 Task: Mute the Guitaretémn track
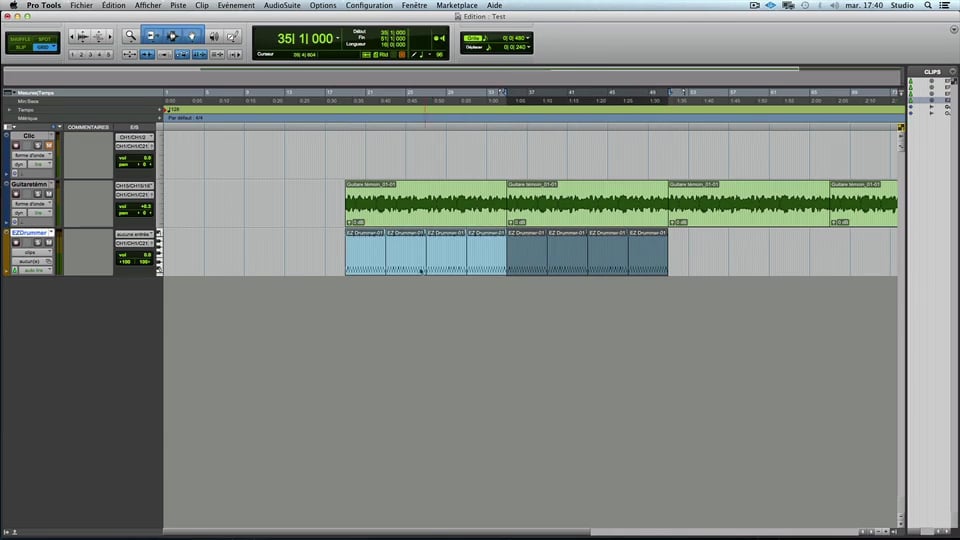(x=48, y=194)
